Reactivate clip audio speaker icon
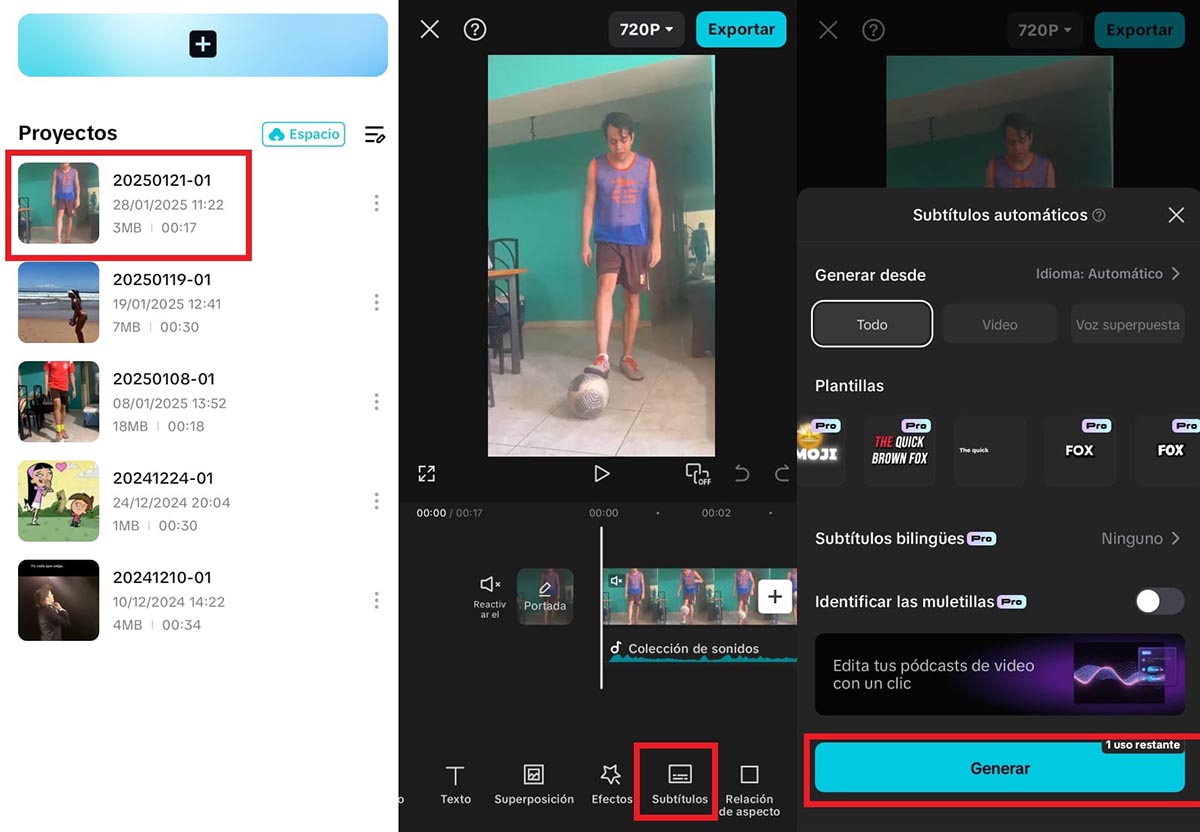This screenshot has width=1200, height=832. point(490,596)
